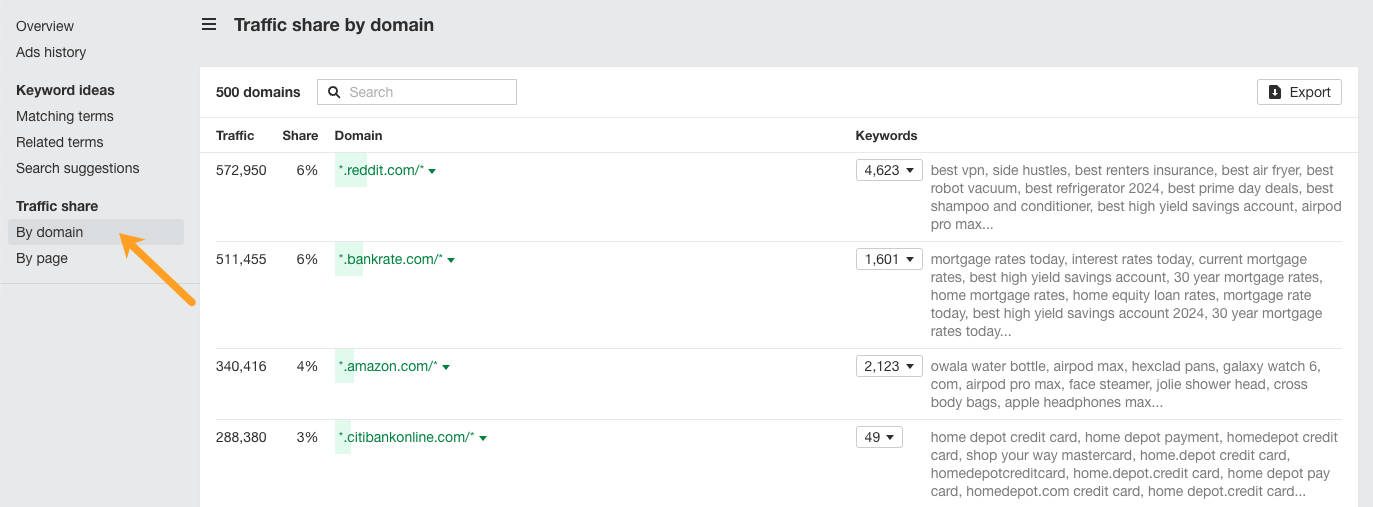Image resolution: width=1373 pixels, height=507 pixels.
Task: Expand the dropdown arrow next to citibankonline.com
Action: (483, 438)
